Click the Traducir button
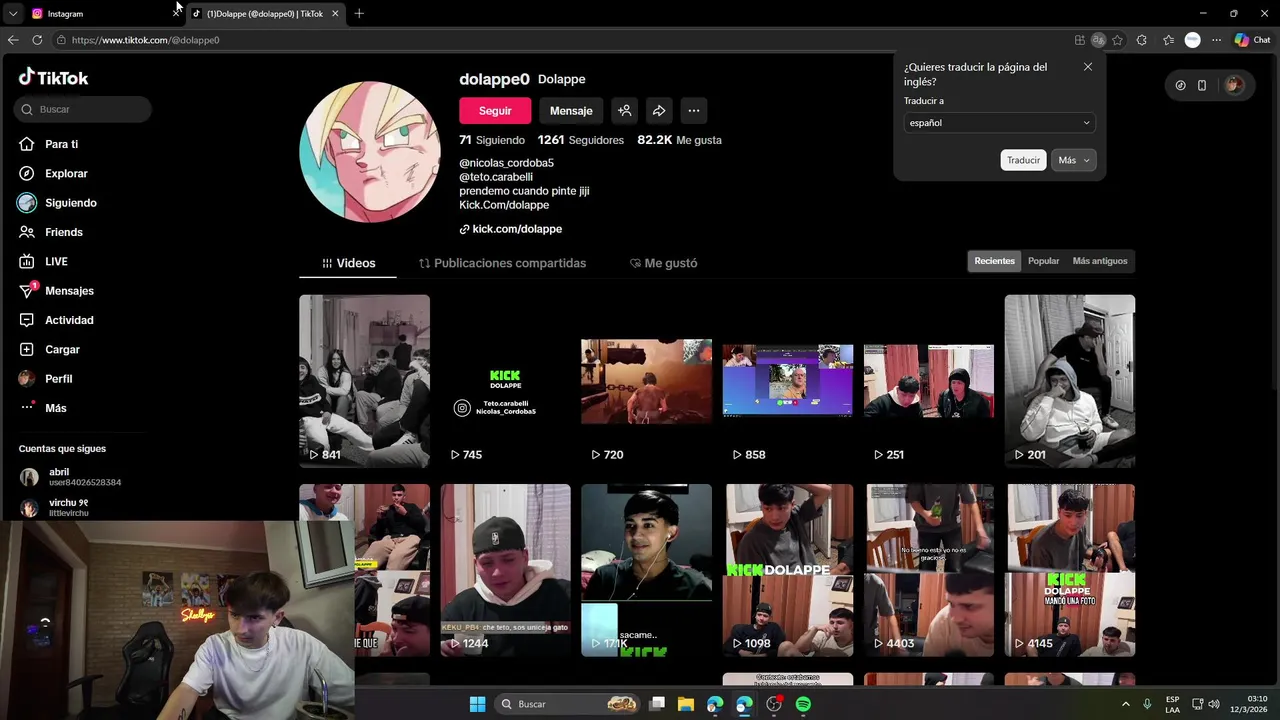 [1023, 160]
